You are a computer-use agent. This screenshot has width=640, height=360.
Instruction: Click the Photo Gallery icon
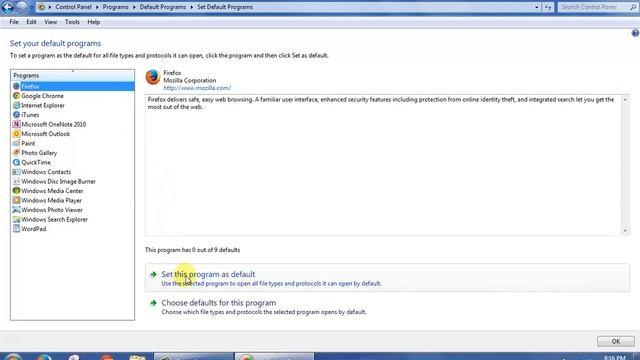point(16,153)
